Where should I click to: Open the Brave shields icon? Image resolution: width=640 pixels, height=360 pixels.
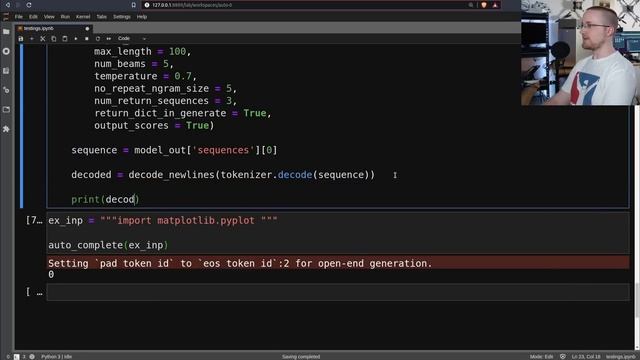point(484,5)
